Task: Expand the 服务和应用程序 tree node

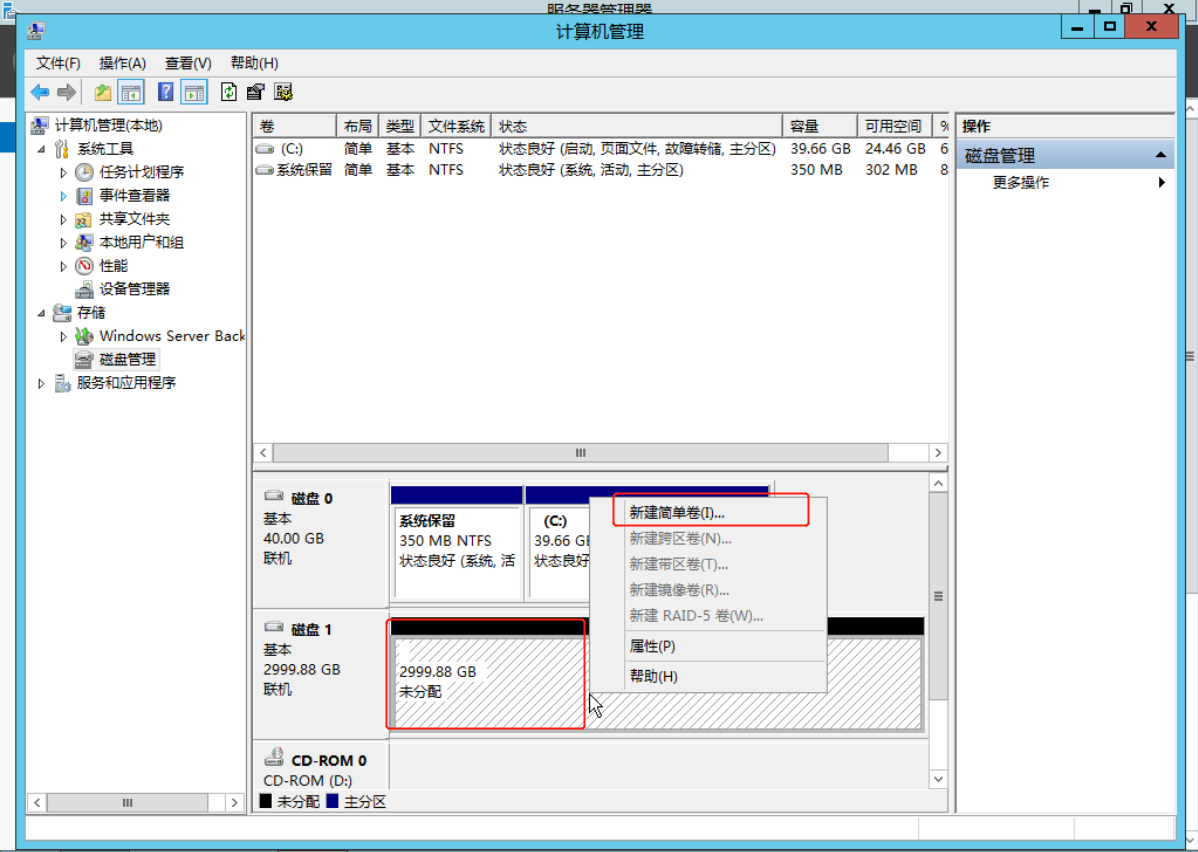Action: point(42,383)
